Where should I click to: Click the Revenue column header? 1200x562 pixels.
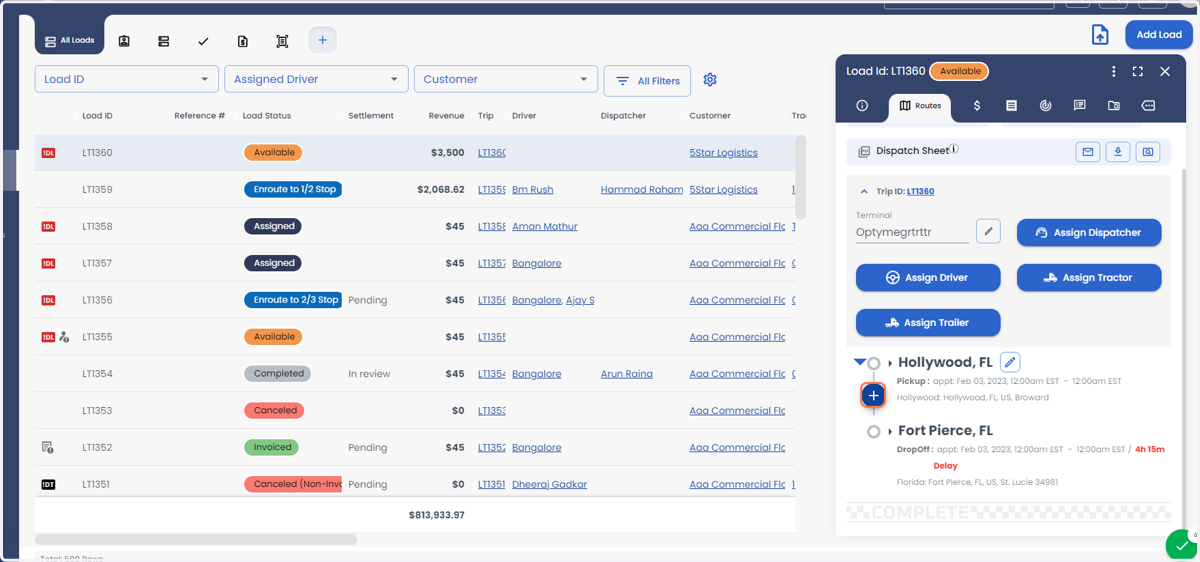pos(446,116)
